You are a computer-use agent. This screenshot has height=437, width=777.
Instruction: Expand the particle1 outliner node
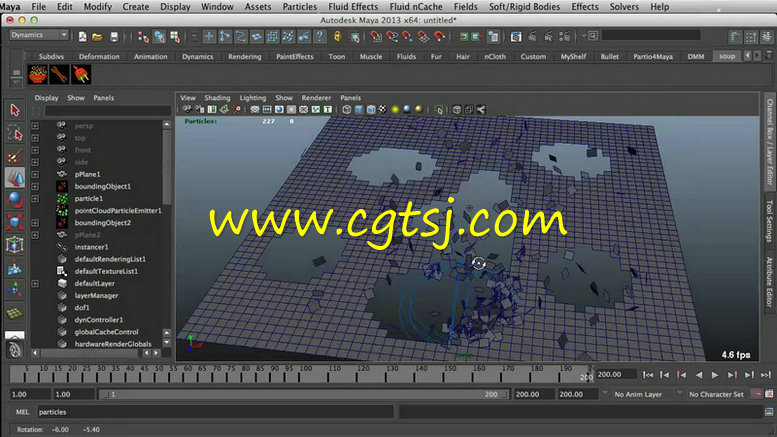click(35, 199)
